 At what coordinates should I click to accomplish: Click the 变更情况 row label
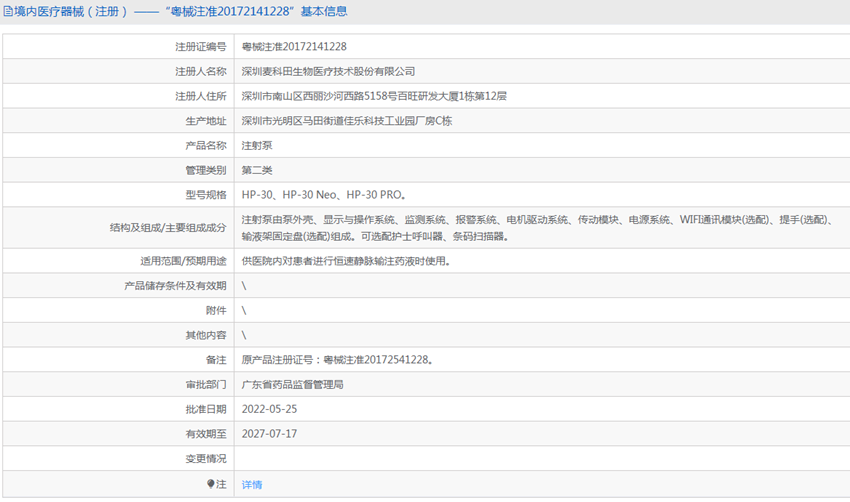206,459
